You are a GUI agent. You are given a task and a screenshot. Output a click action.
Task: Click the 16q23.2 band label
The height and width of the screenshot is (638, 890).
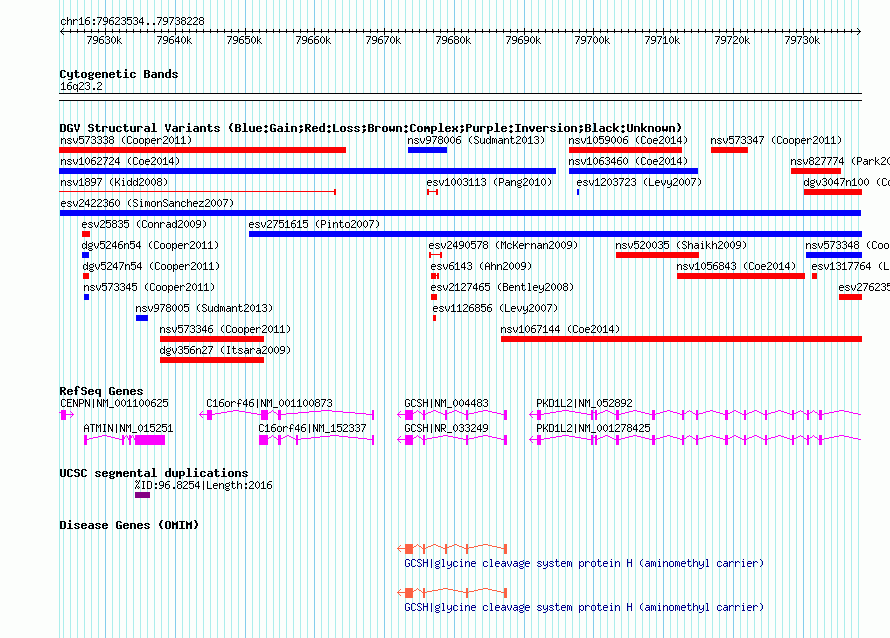coord(81,86)
